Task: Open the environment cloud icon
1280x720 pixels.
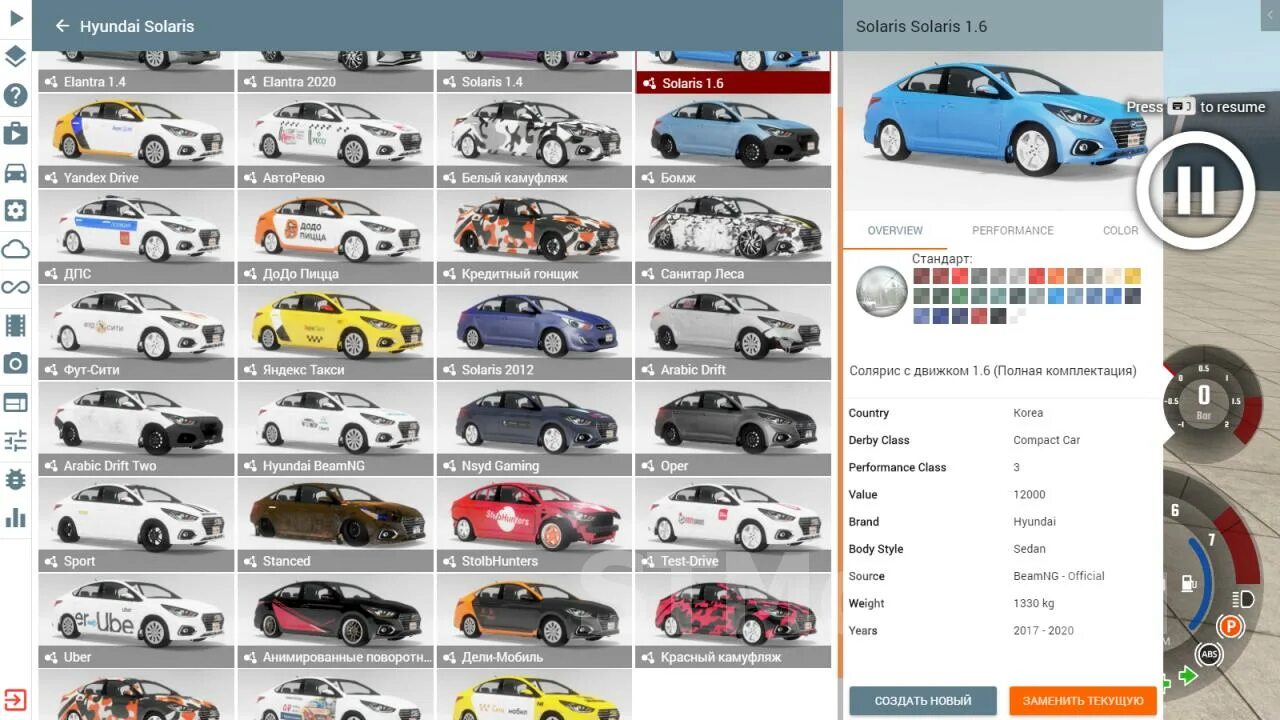Action: [x=16, y=248]
